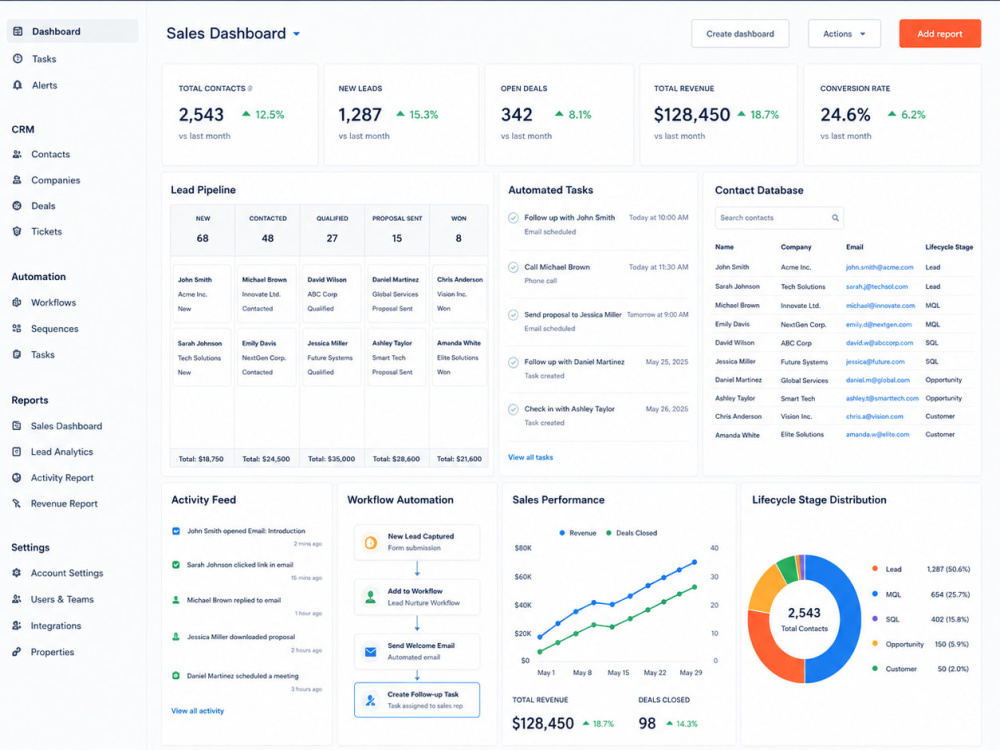This screenshot has height=750, width=1000.
Task: Open the Actions dropdown
Action: (x=844, y=34)
